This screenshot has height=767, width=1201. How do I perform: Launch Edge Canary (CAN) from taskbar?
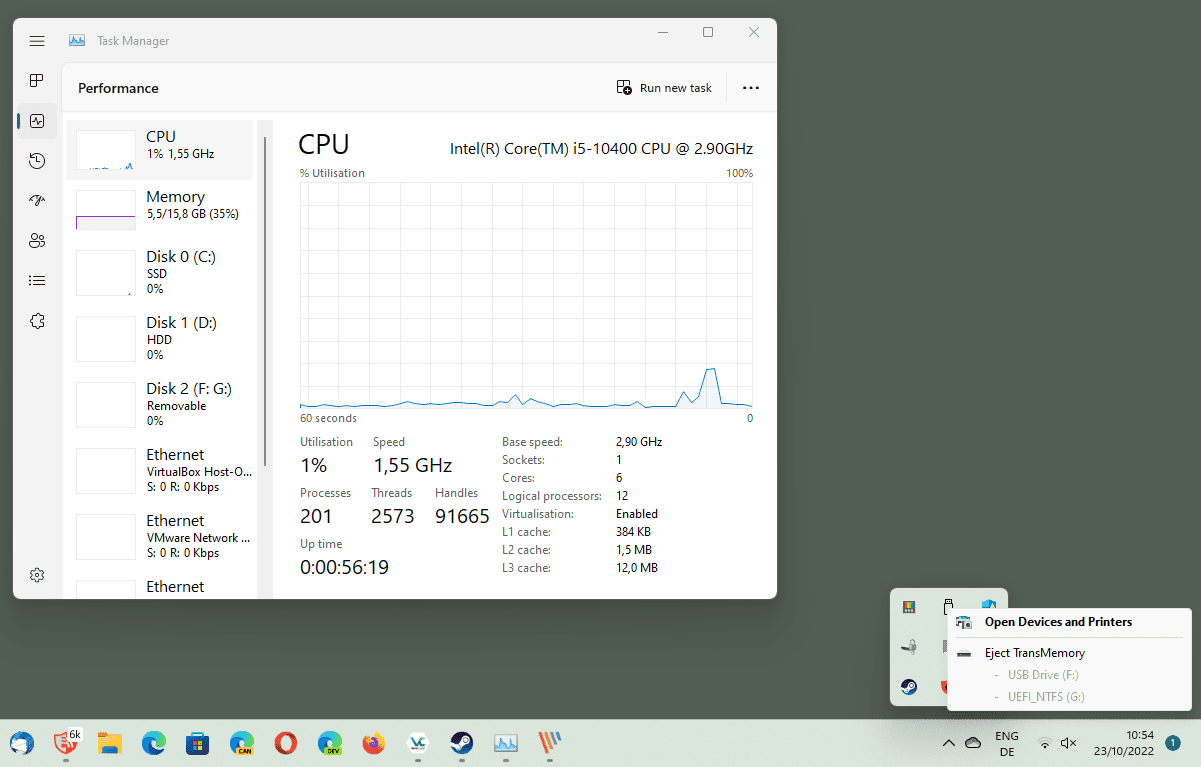242,743
